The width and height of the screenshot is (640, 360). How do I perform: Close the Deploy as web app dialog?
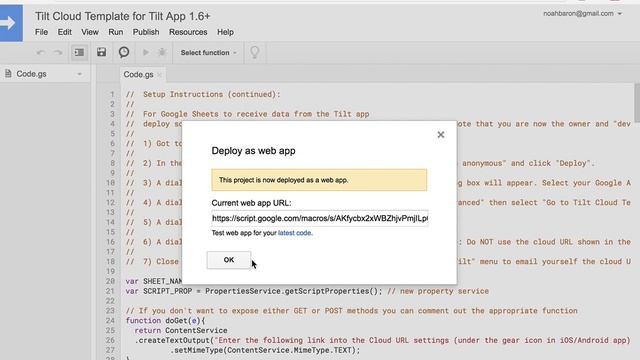pyautogui.click(x=441, y=135)
